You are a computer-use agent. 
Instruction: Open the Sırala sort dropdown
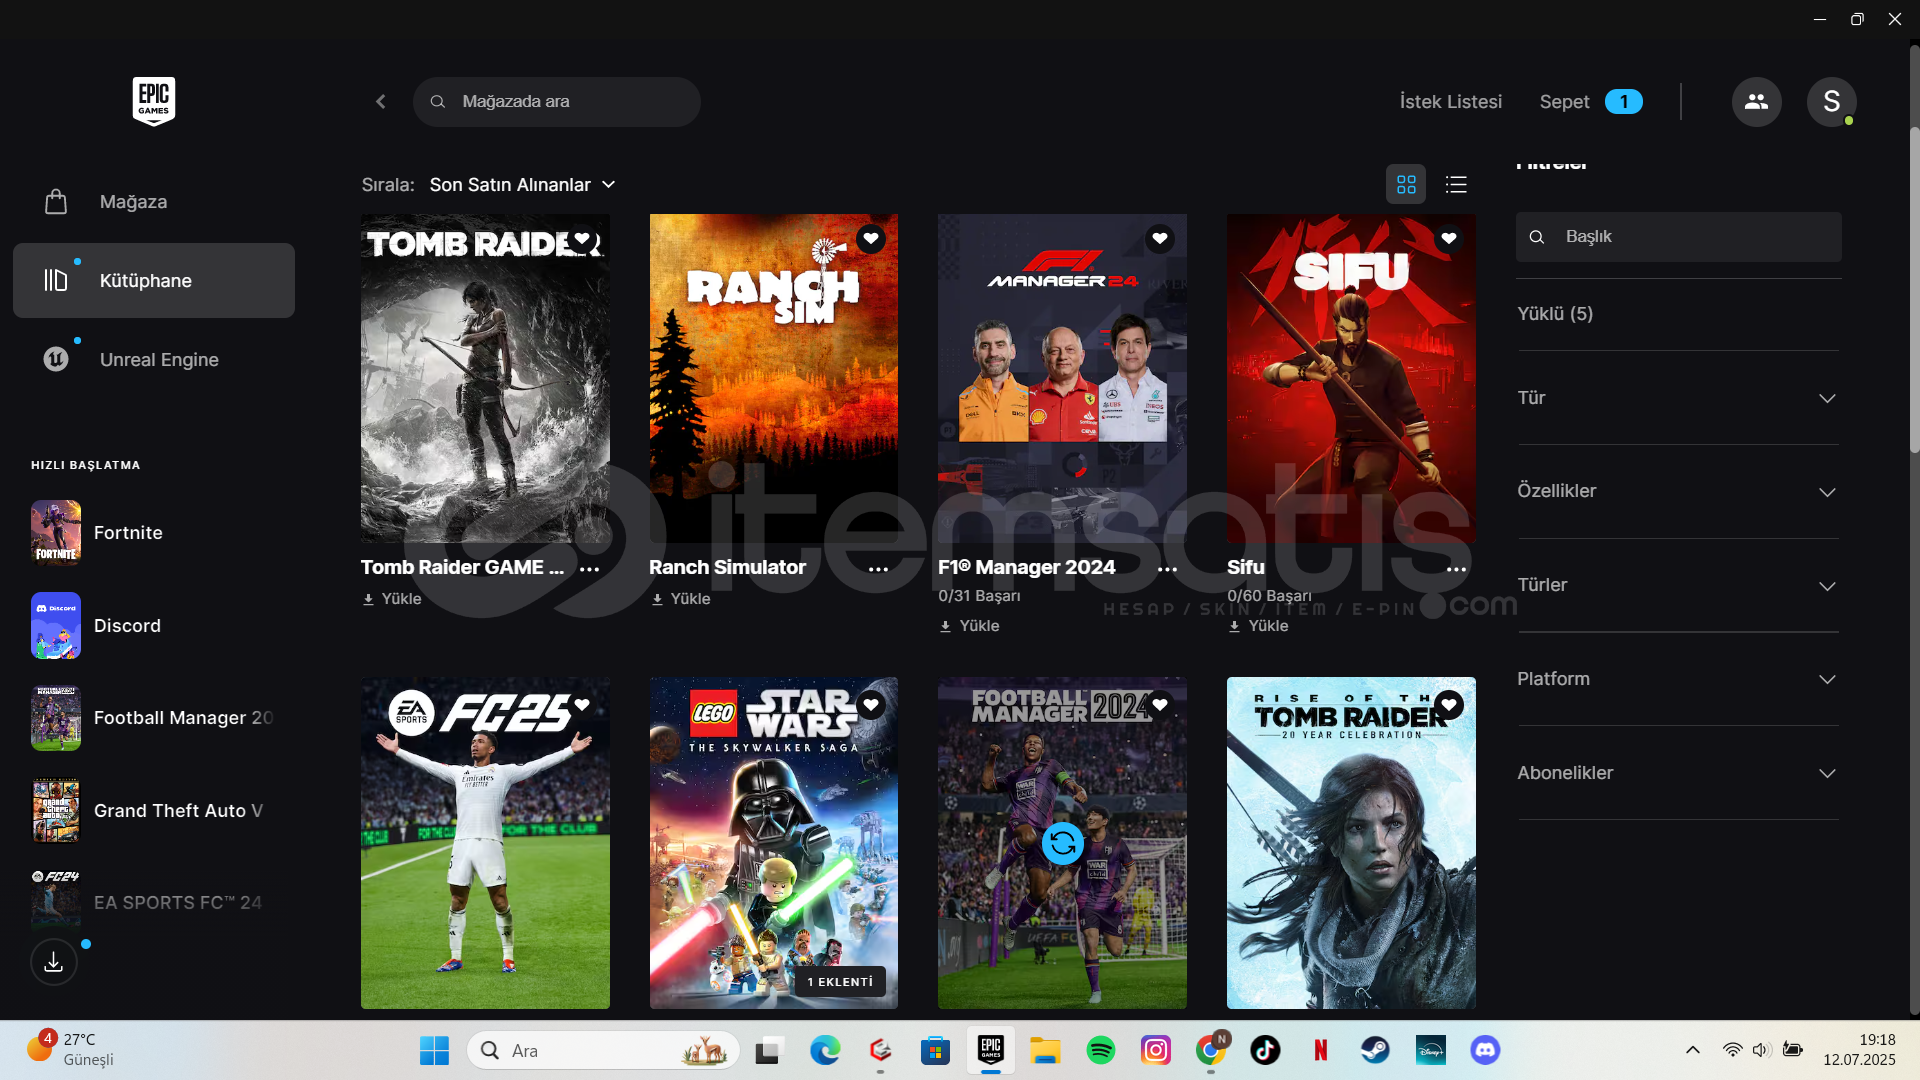522,185
